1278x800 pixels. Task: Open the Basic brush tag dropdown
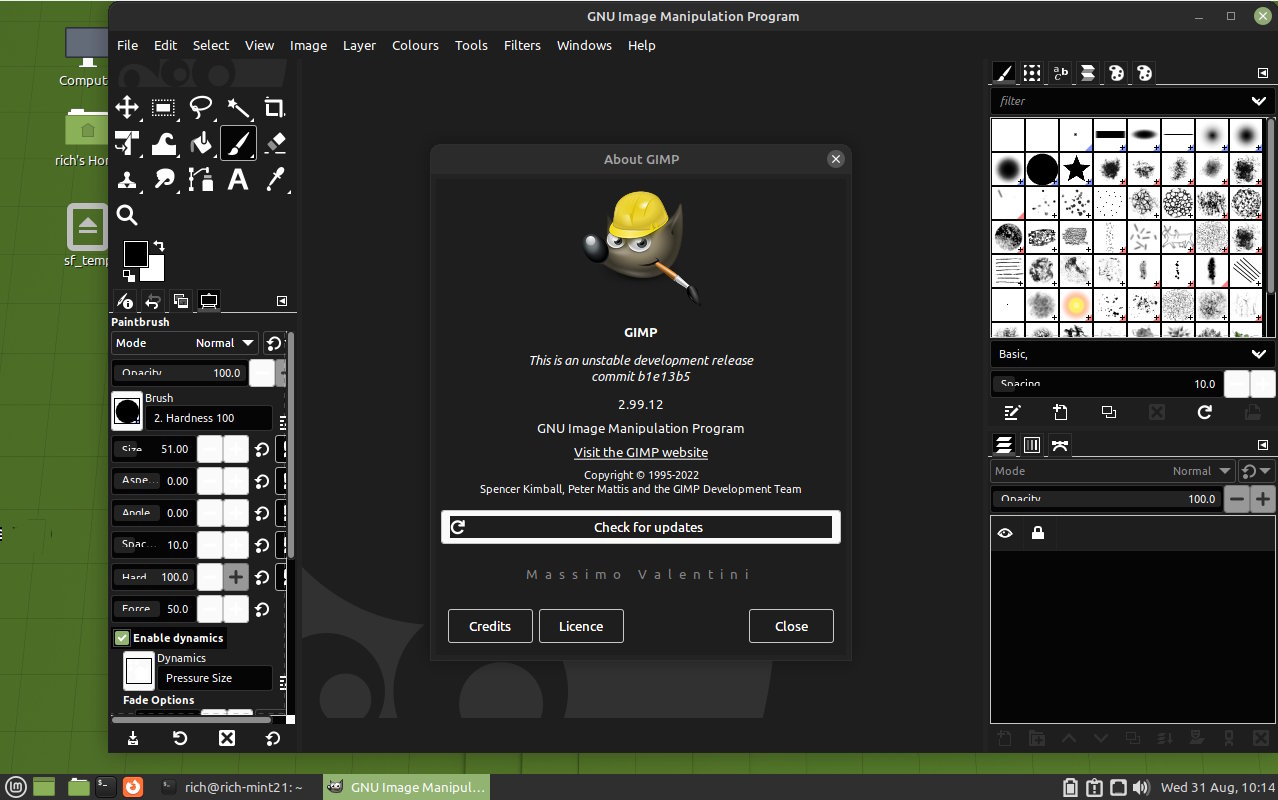click(1258, 354)
